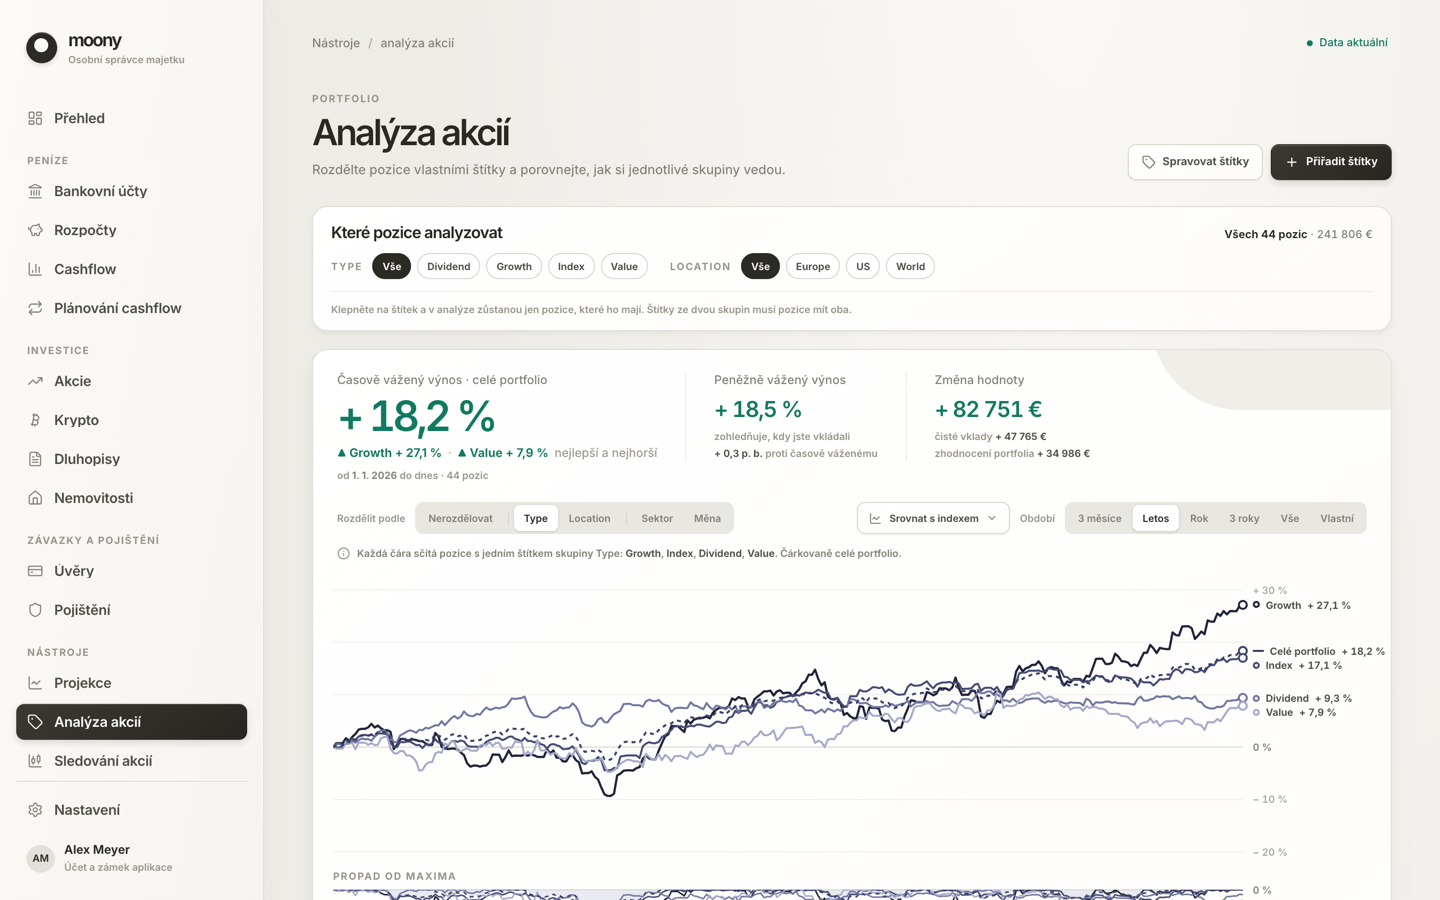The width and height of the screenshot is (1440, 900).
Task: Click the Přiřadit štítky button
Action: coord(1331,162)
